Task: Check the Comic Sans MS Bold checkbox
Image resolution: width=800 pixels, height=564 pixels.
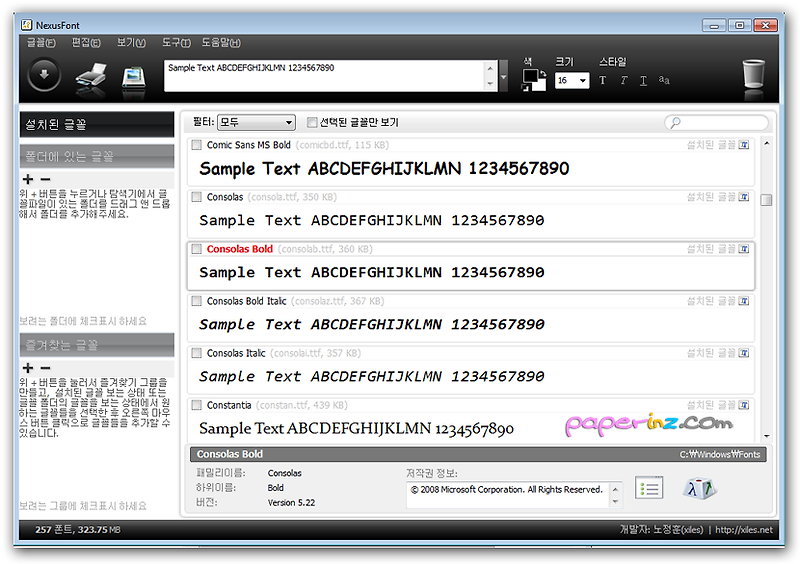Action: tap(196, 145)
